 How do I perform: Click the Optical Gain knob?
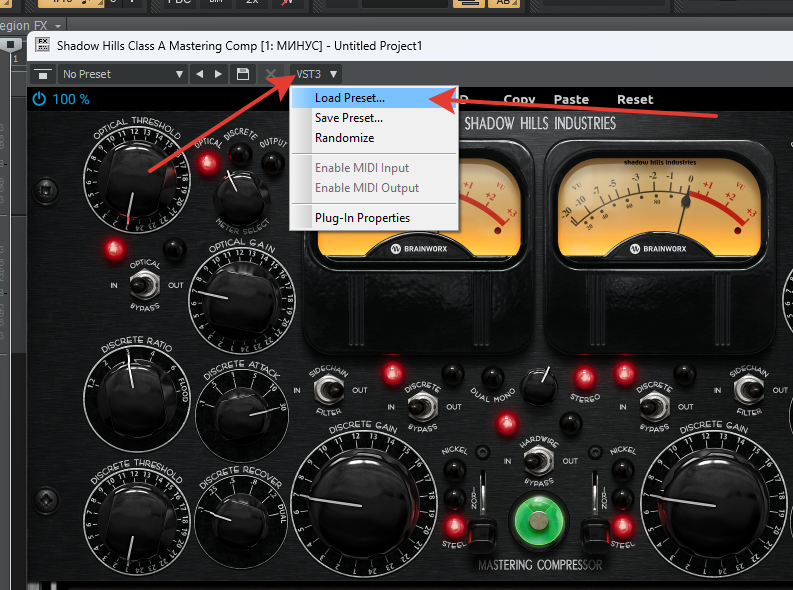click(x=242, y=301)
